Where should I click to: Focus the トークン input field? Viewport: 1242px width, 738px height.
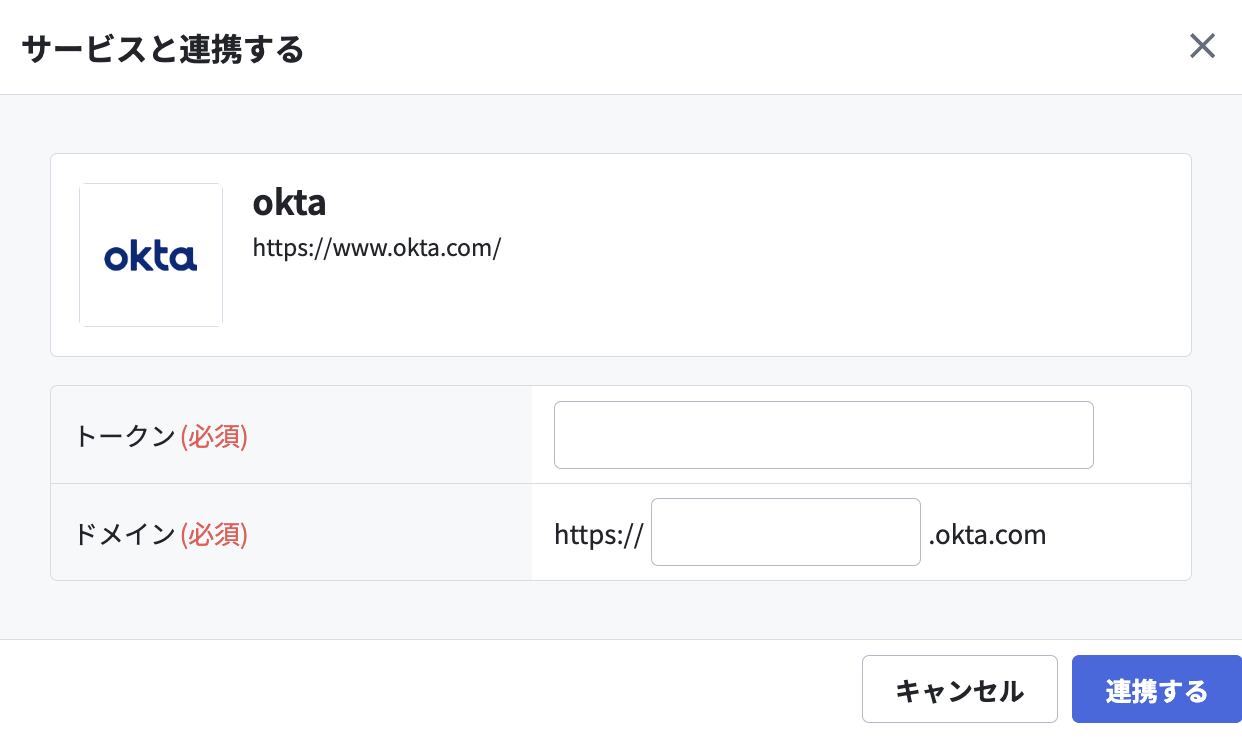point(824,435)
